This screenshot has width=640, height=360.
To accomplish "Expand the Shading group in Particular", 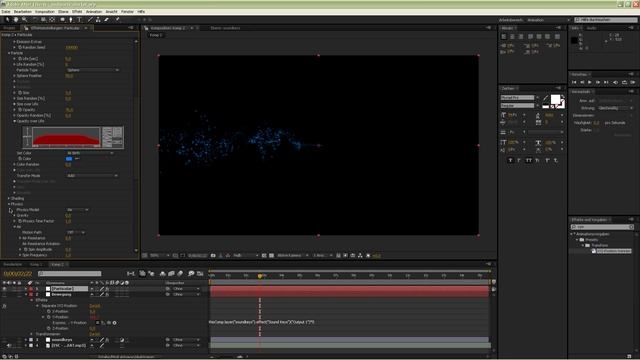I will point(9,198).
